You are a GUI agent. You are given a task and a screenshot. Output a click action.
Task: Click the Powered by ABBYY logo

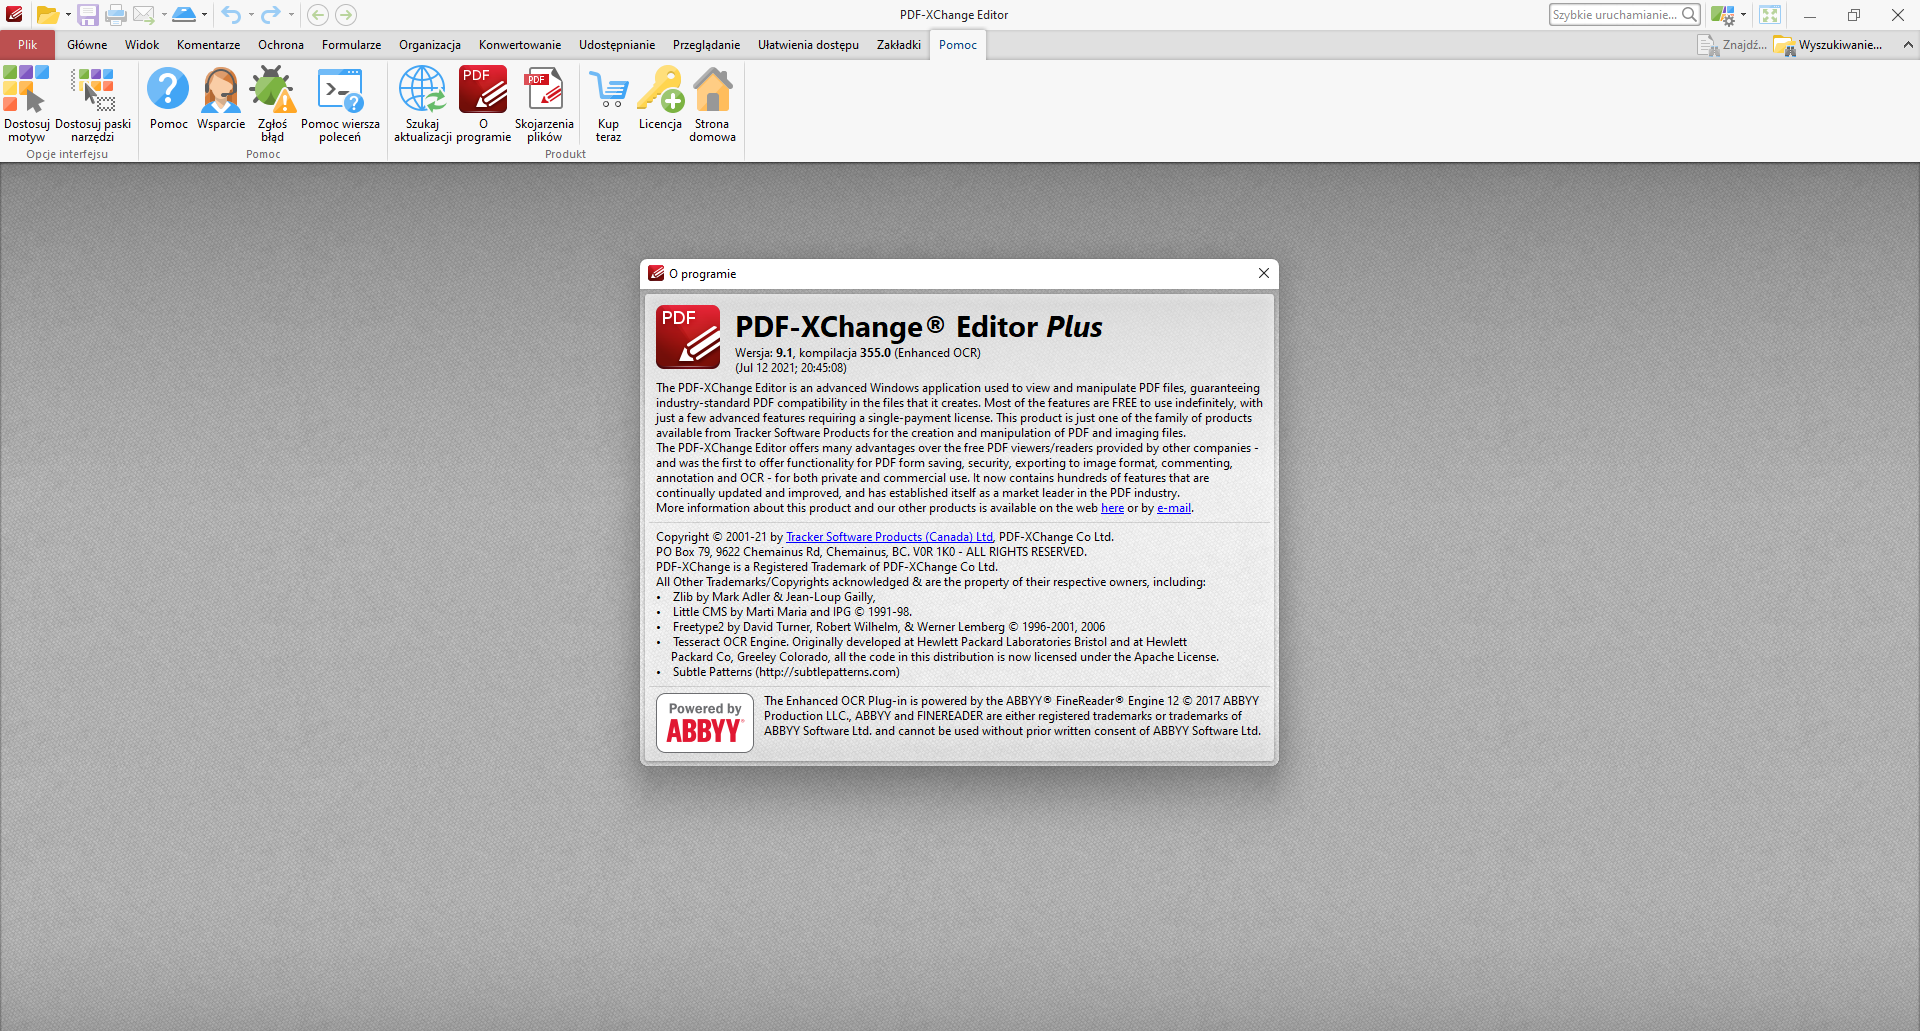click(705, 723)
